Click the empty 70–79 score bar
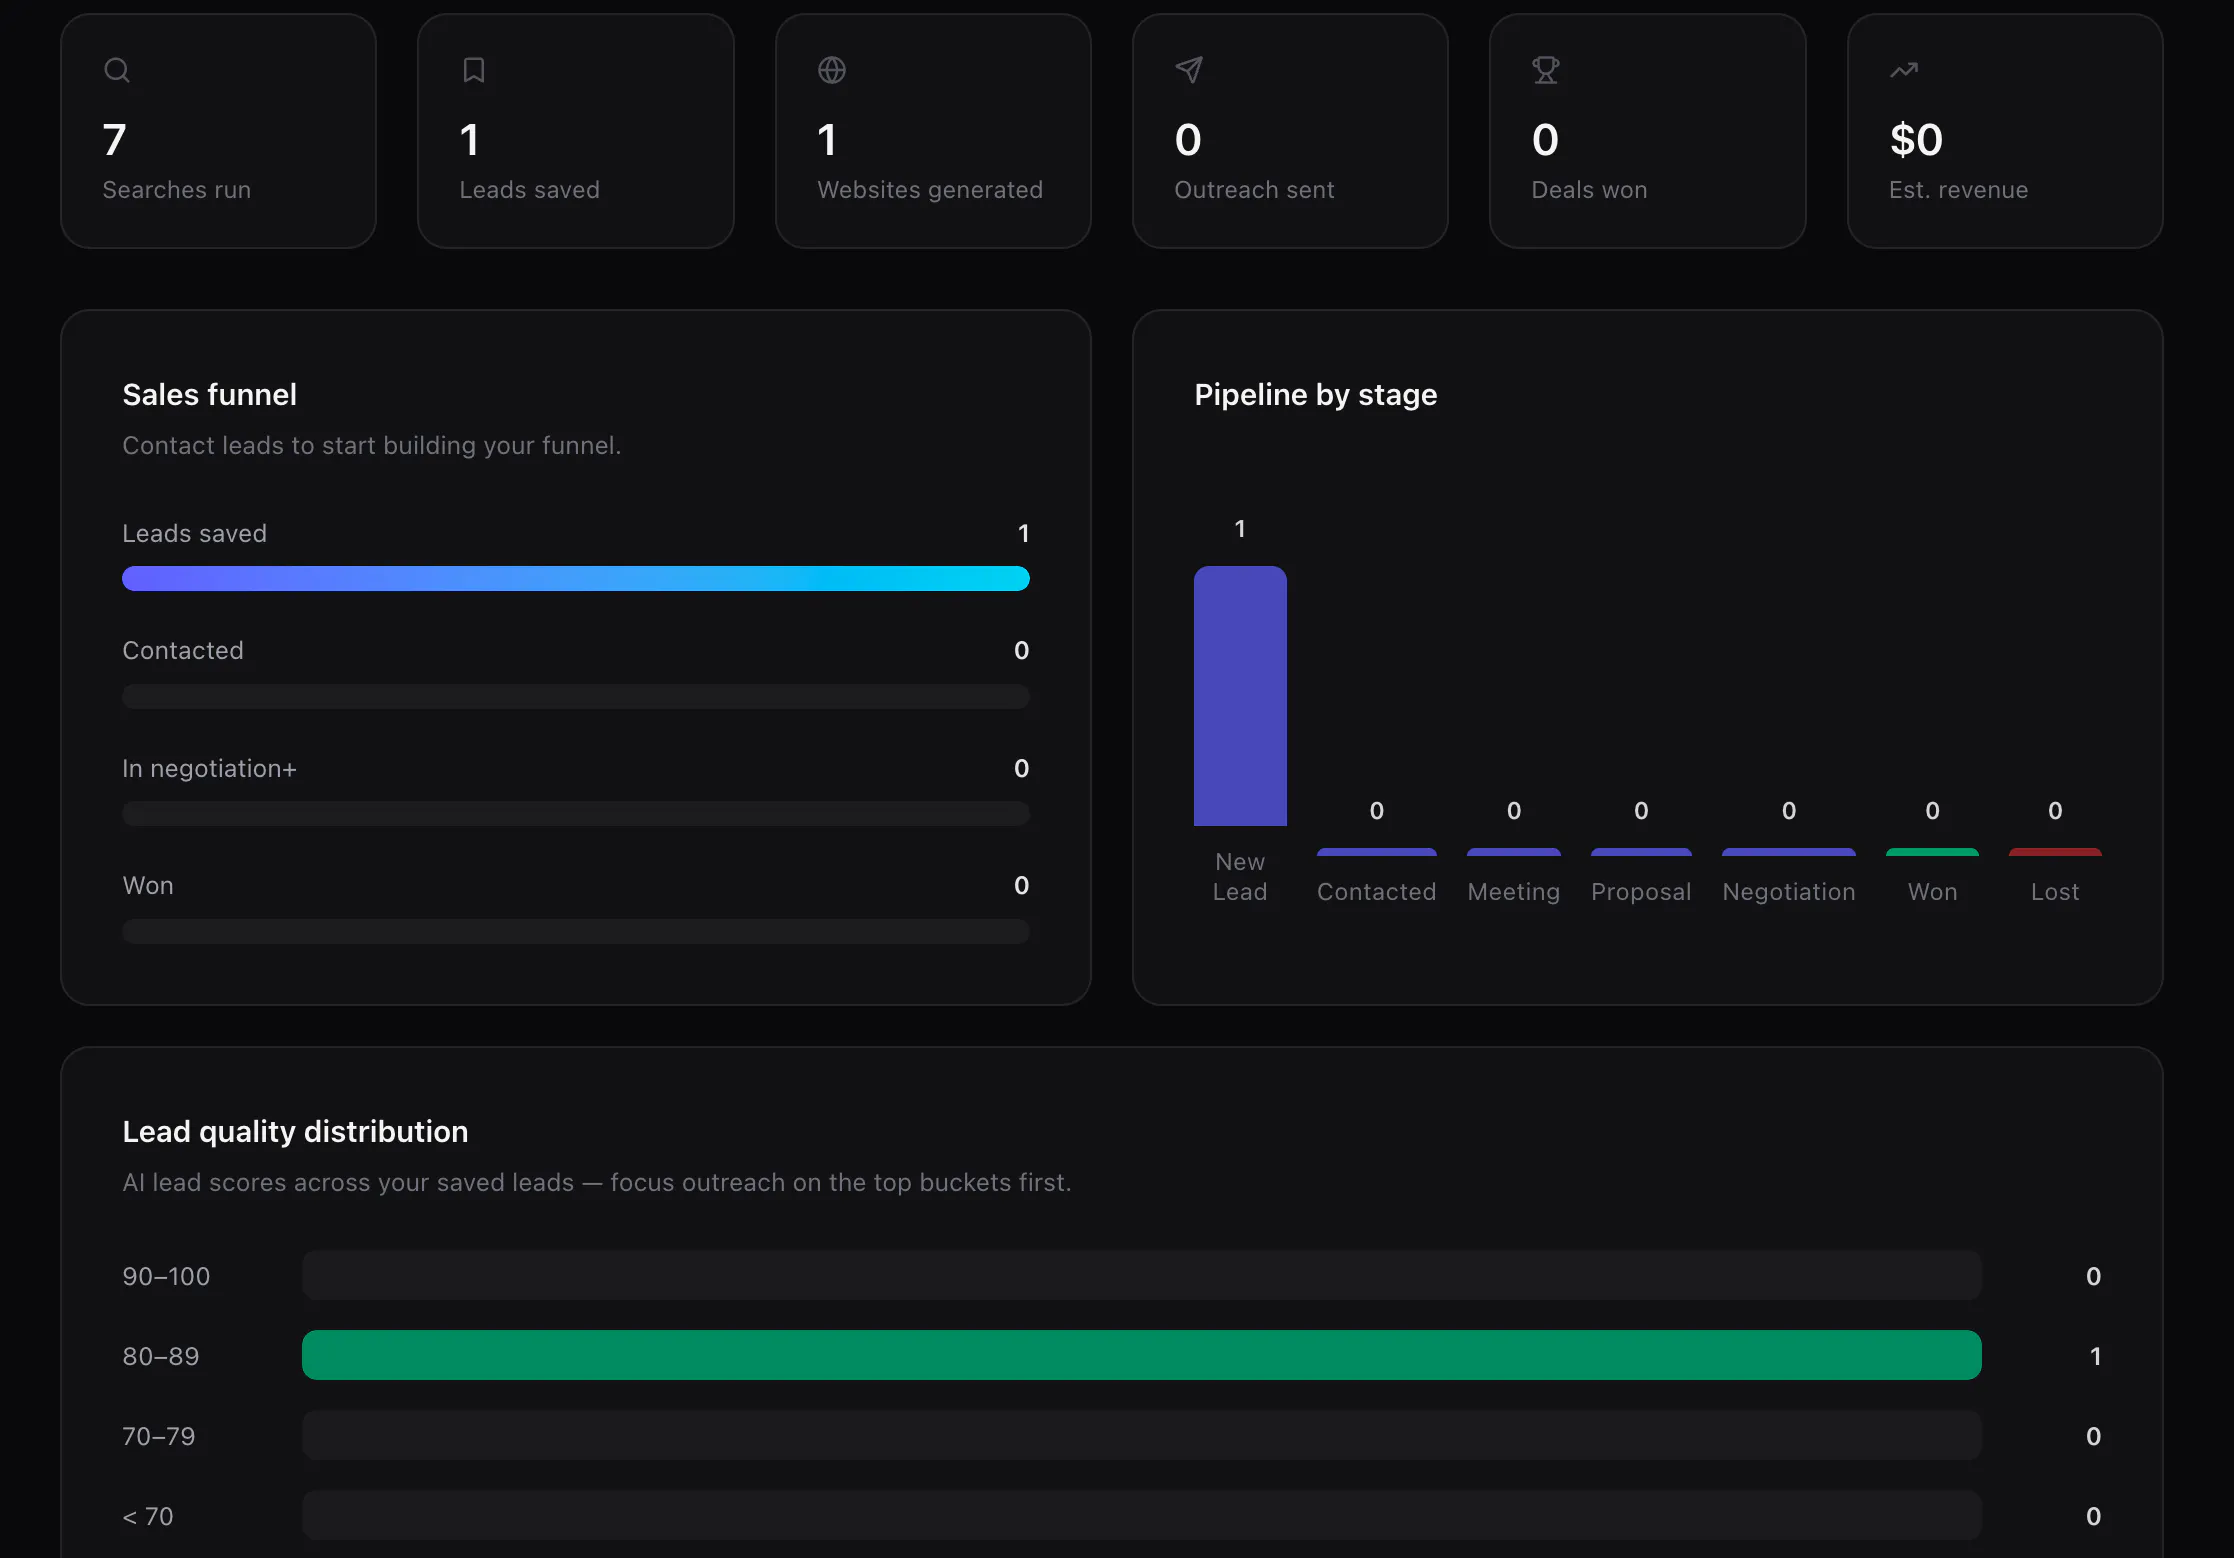2234x1558 pixels. 1142,1435
